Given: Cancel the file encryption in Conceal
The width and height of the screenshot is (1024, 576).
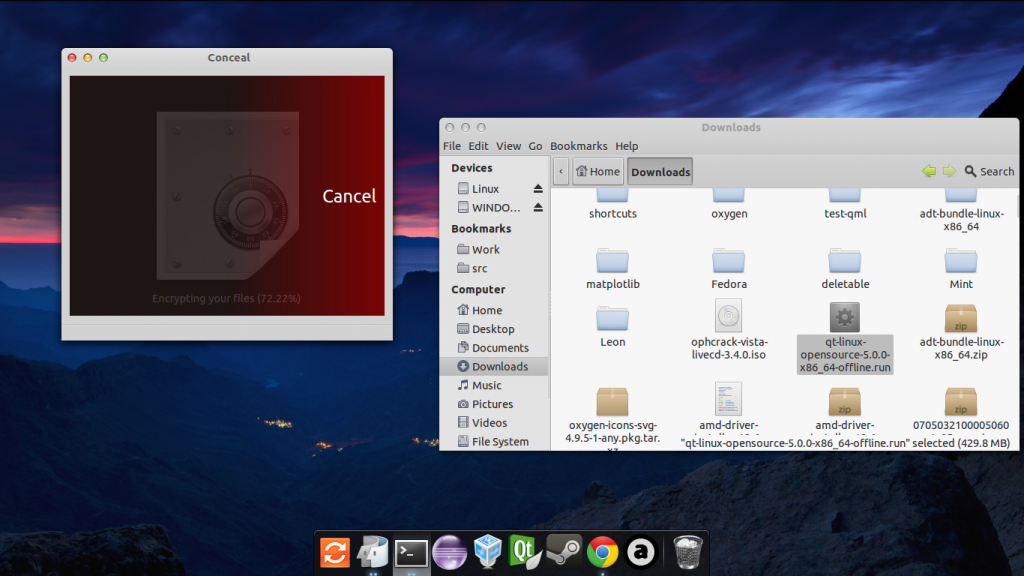Looking at the screenshot, I should 349,196.
